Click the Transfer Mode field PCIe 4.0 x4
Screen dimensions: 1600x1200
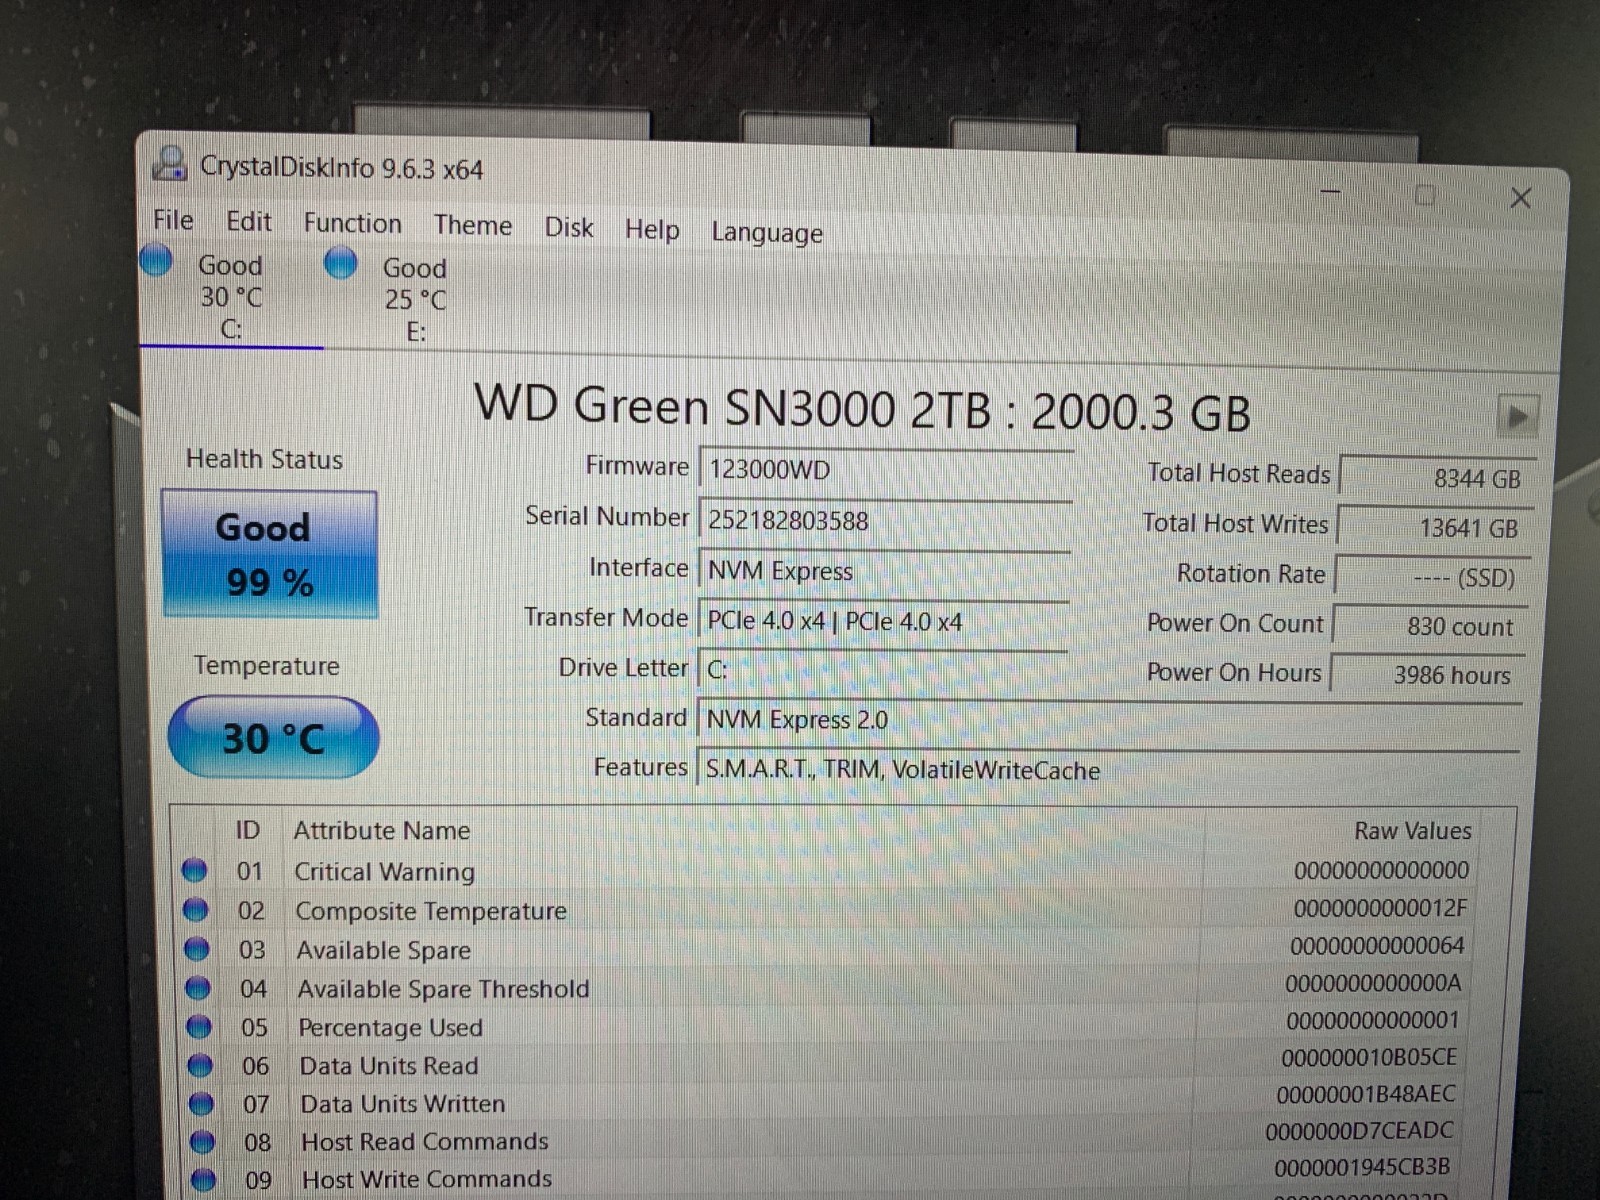883,621
